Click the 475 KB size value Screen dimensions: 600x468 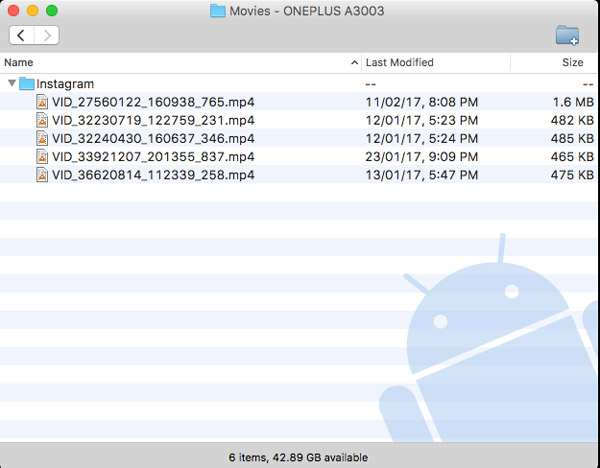coord(572,175)
